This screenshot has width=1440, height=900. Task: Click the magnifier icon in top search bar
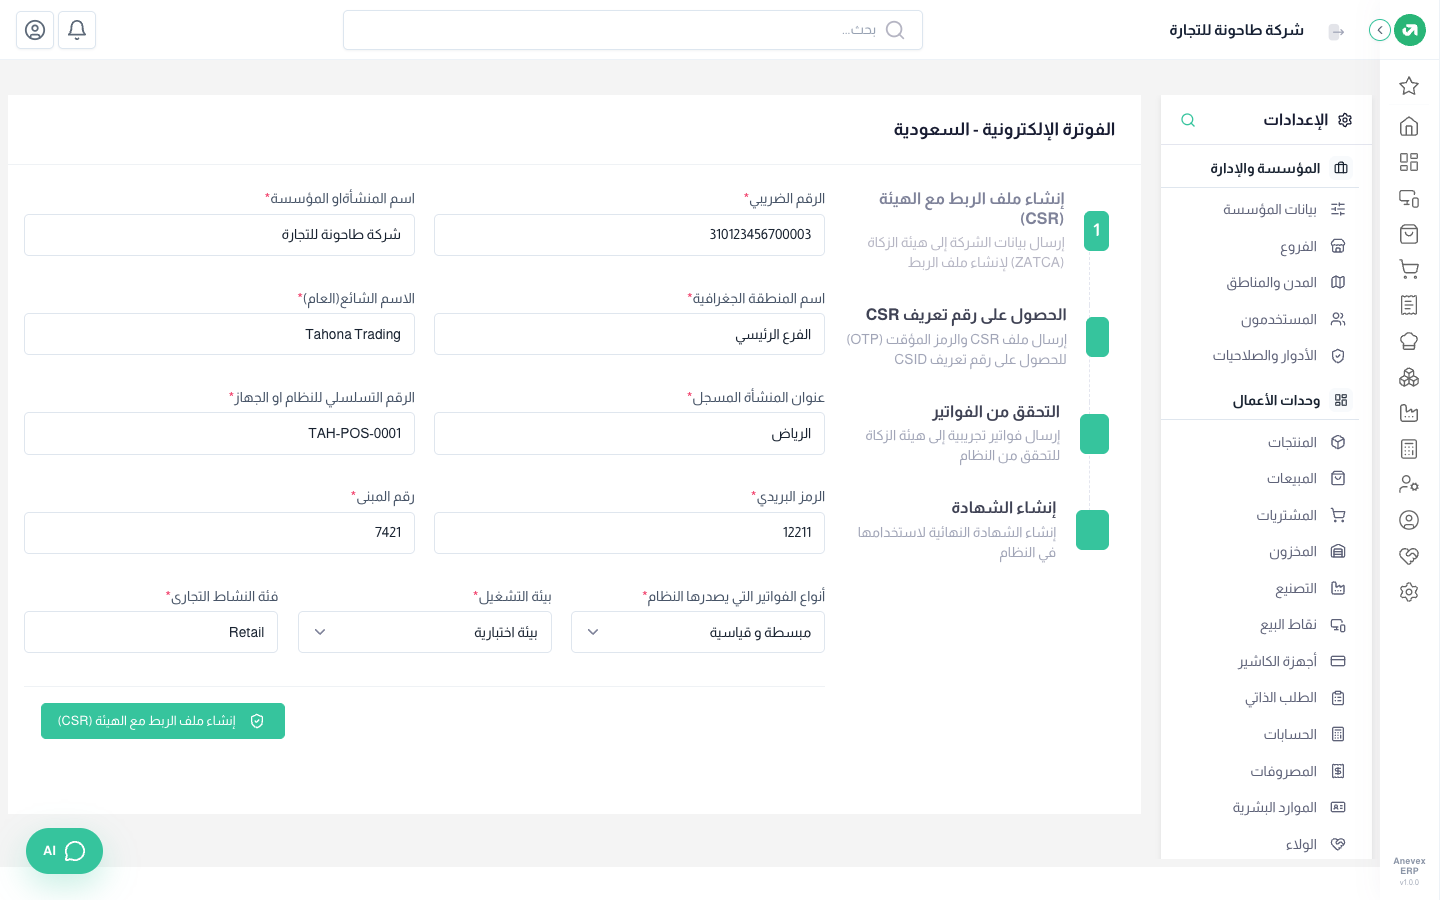click(895, 30)
